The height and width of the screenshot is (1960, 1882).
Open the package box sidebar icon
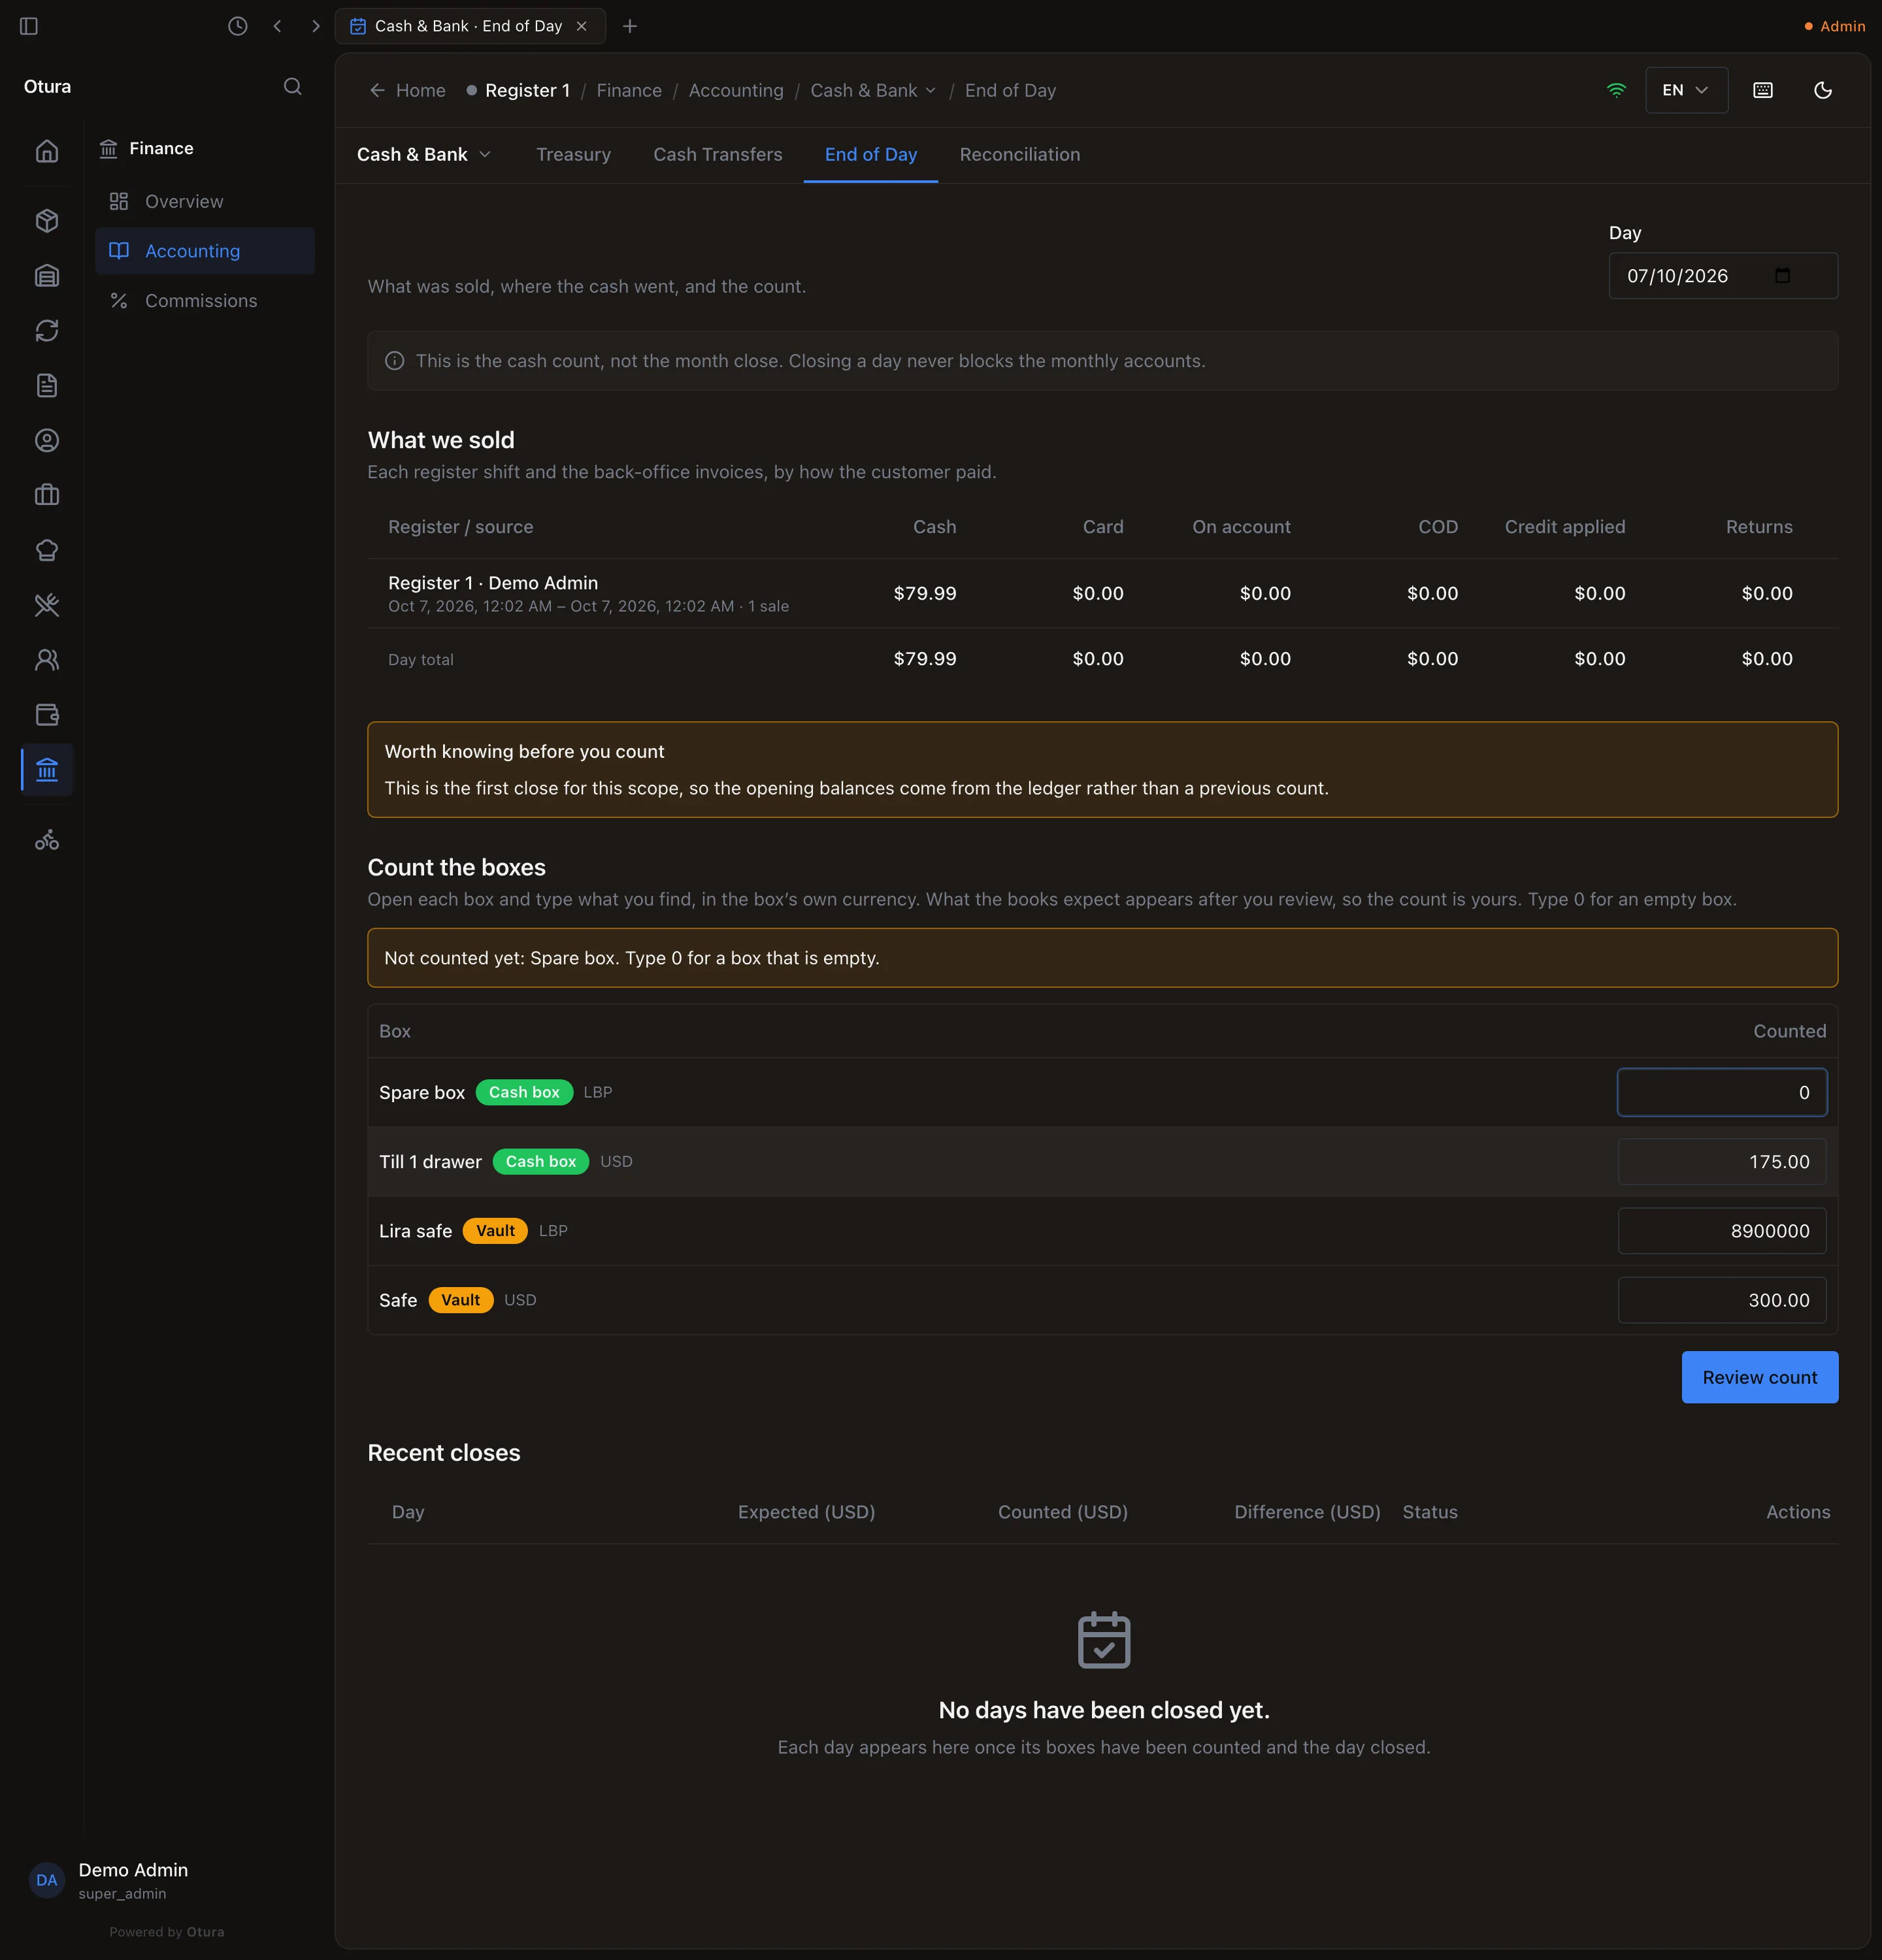pos(47,220)
